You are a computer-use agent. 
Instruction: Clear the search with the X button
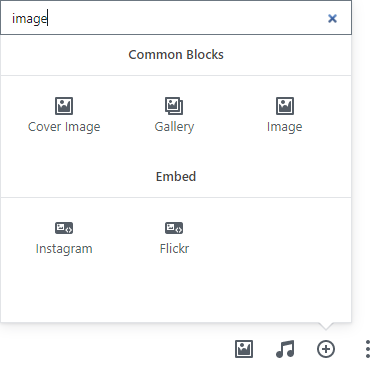pos(332,18)
